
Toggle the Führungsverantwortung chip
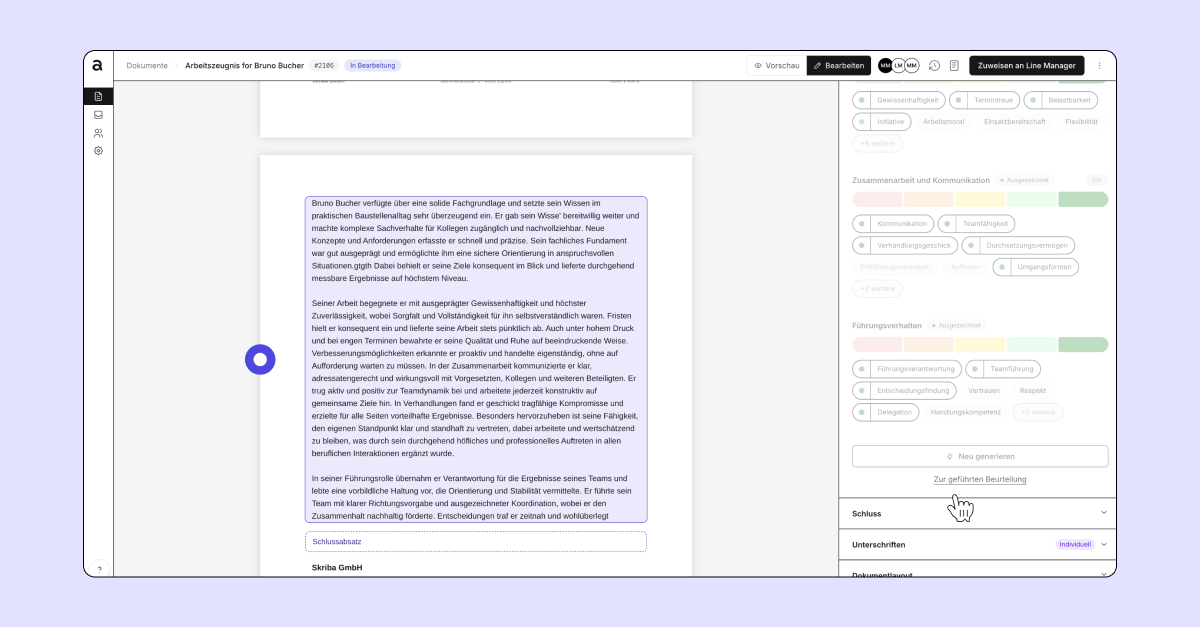click(x=907, y=369)
